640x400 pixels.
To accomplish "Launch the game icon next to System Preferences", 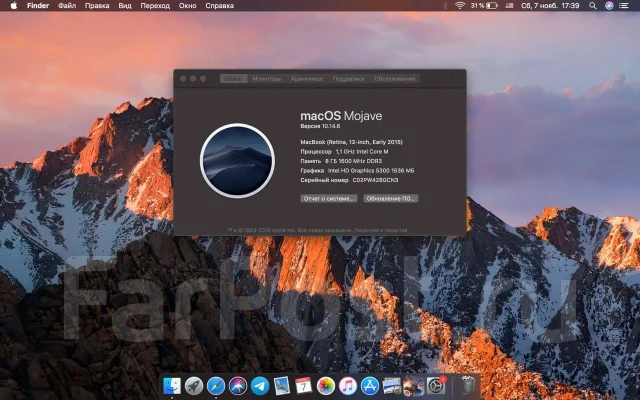I will coord(413,385).
